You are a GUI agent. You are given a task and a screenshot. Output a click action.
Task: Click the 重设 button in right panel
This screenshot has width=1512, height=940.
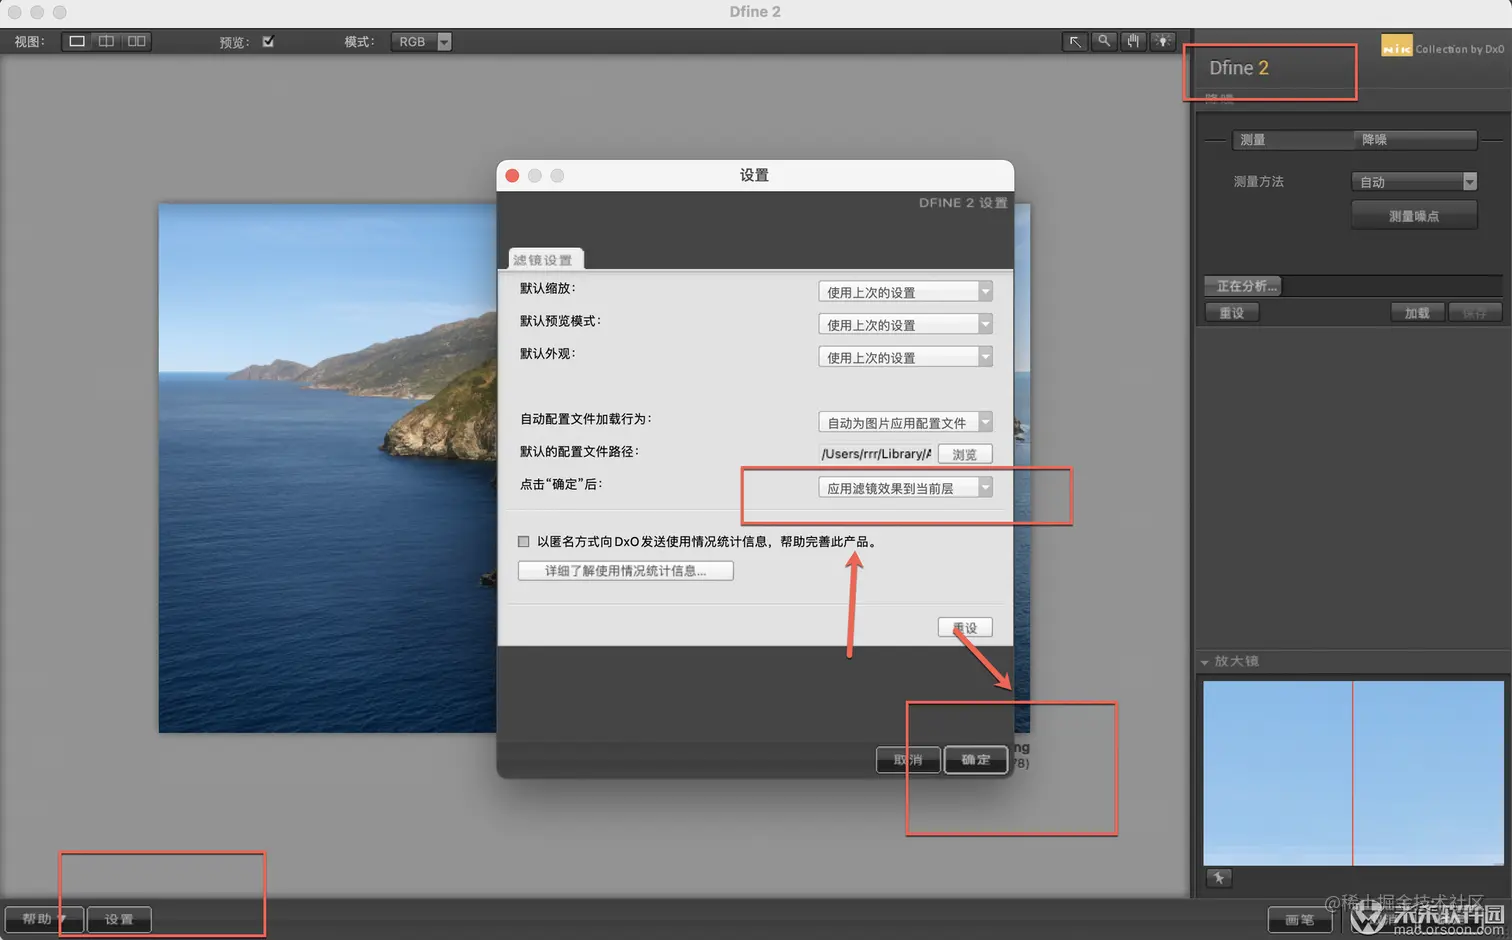(x=1232, y=313)
